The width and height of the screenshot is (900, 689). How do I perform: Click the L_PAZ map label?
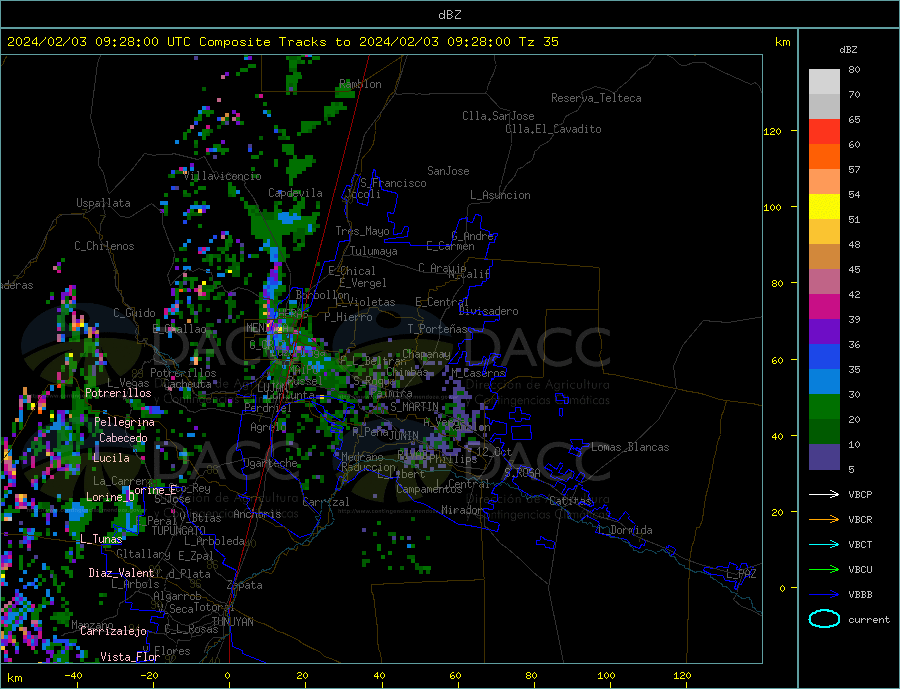pyautogui.click(x=741, y=574)
